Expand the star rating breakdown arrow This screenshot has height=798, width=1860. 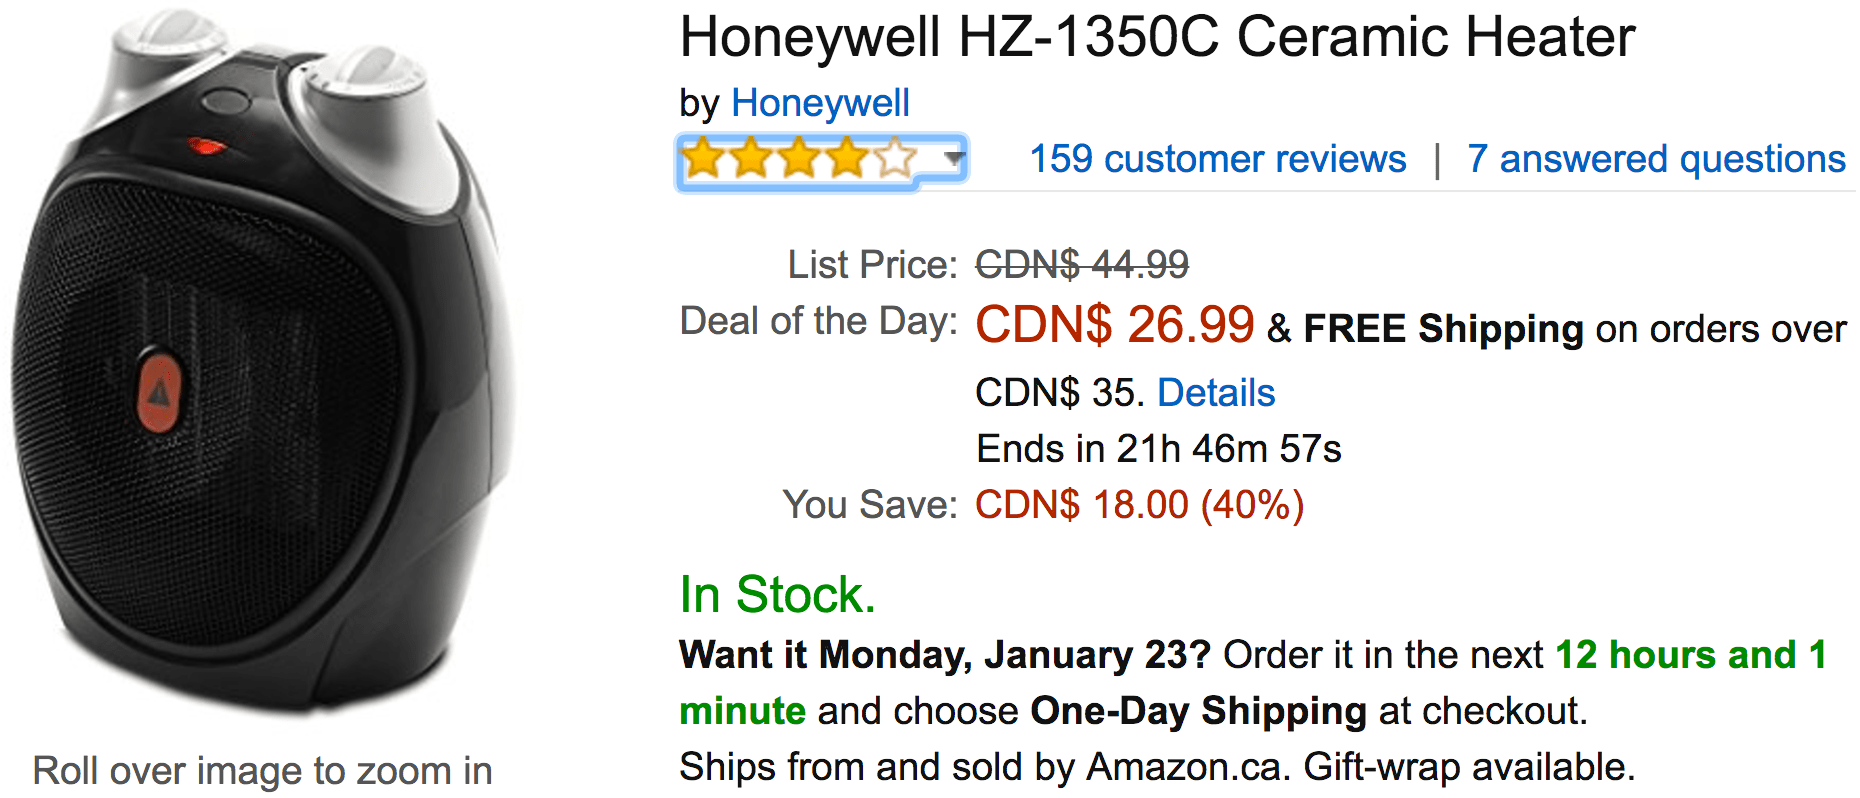point(955,157)
